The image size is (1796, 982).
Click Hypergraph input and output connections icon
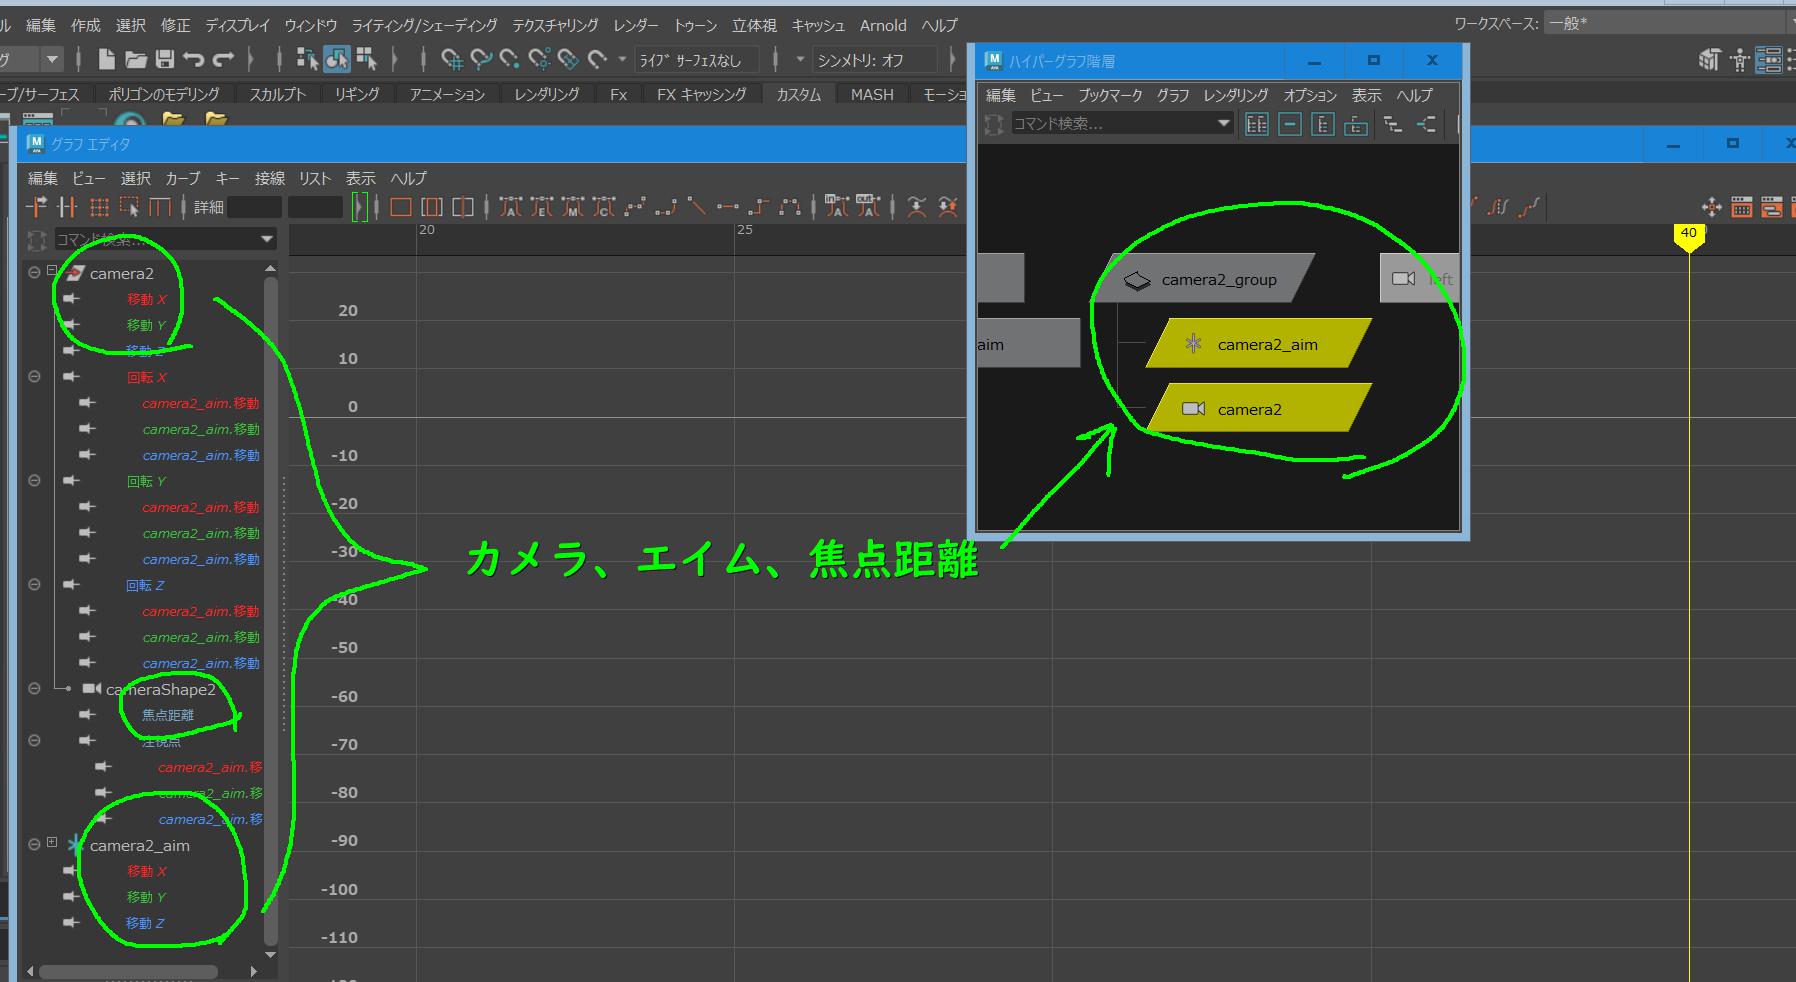1426,124
